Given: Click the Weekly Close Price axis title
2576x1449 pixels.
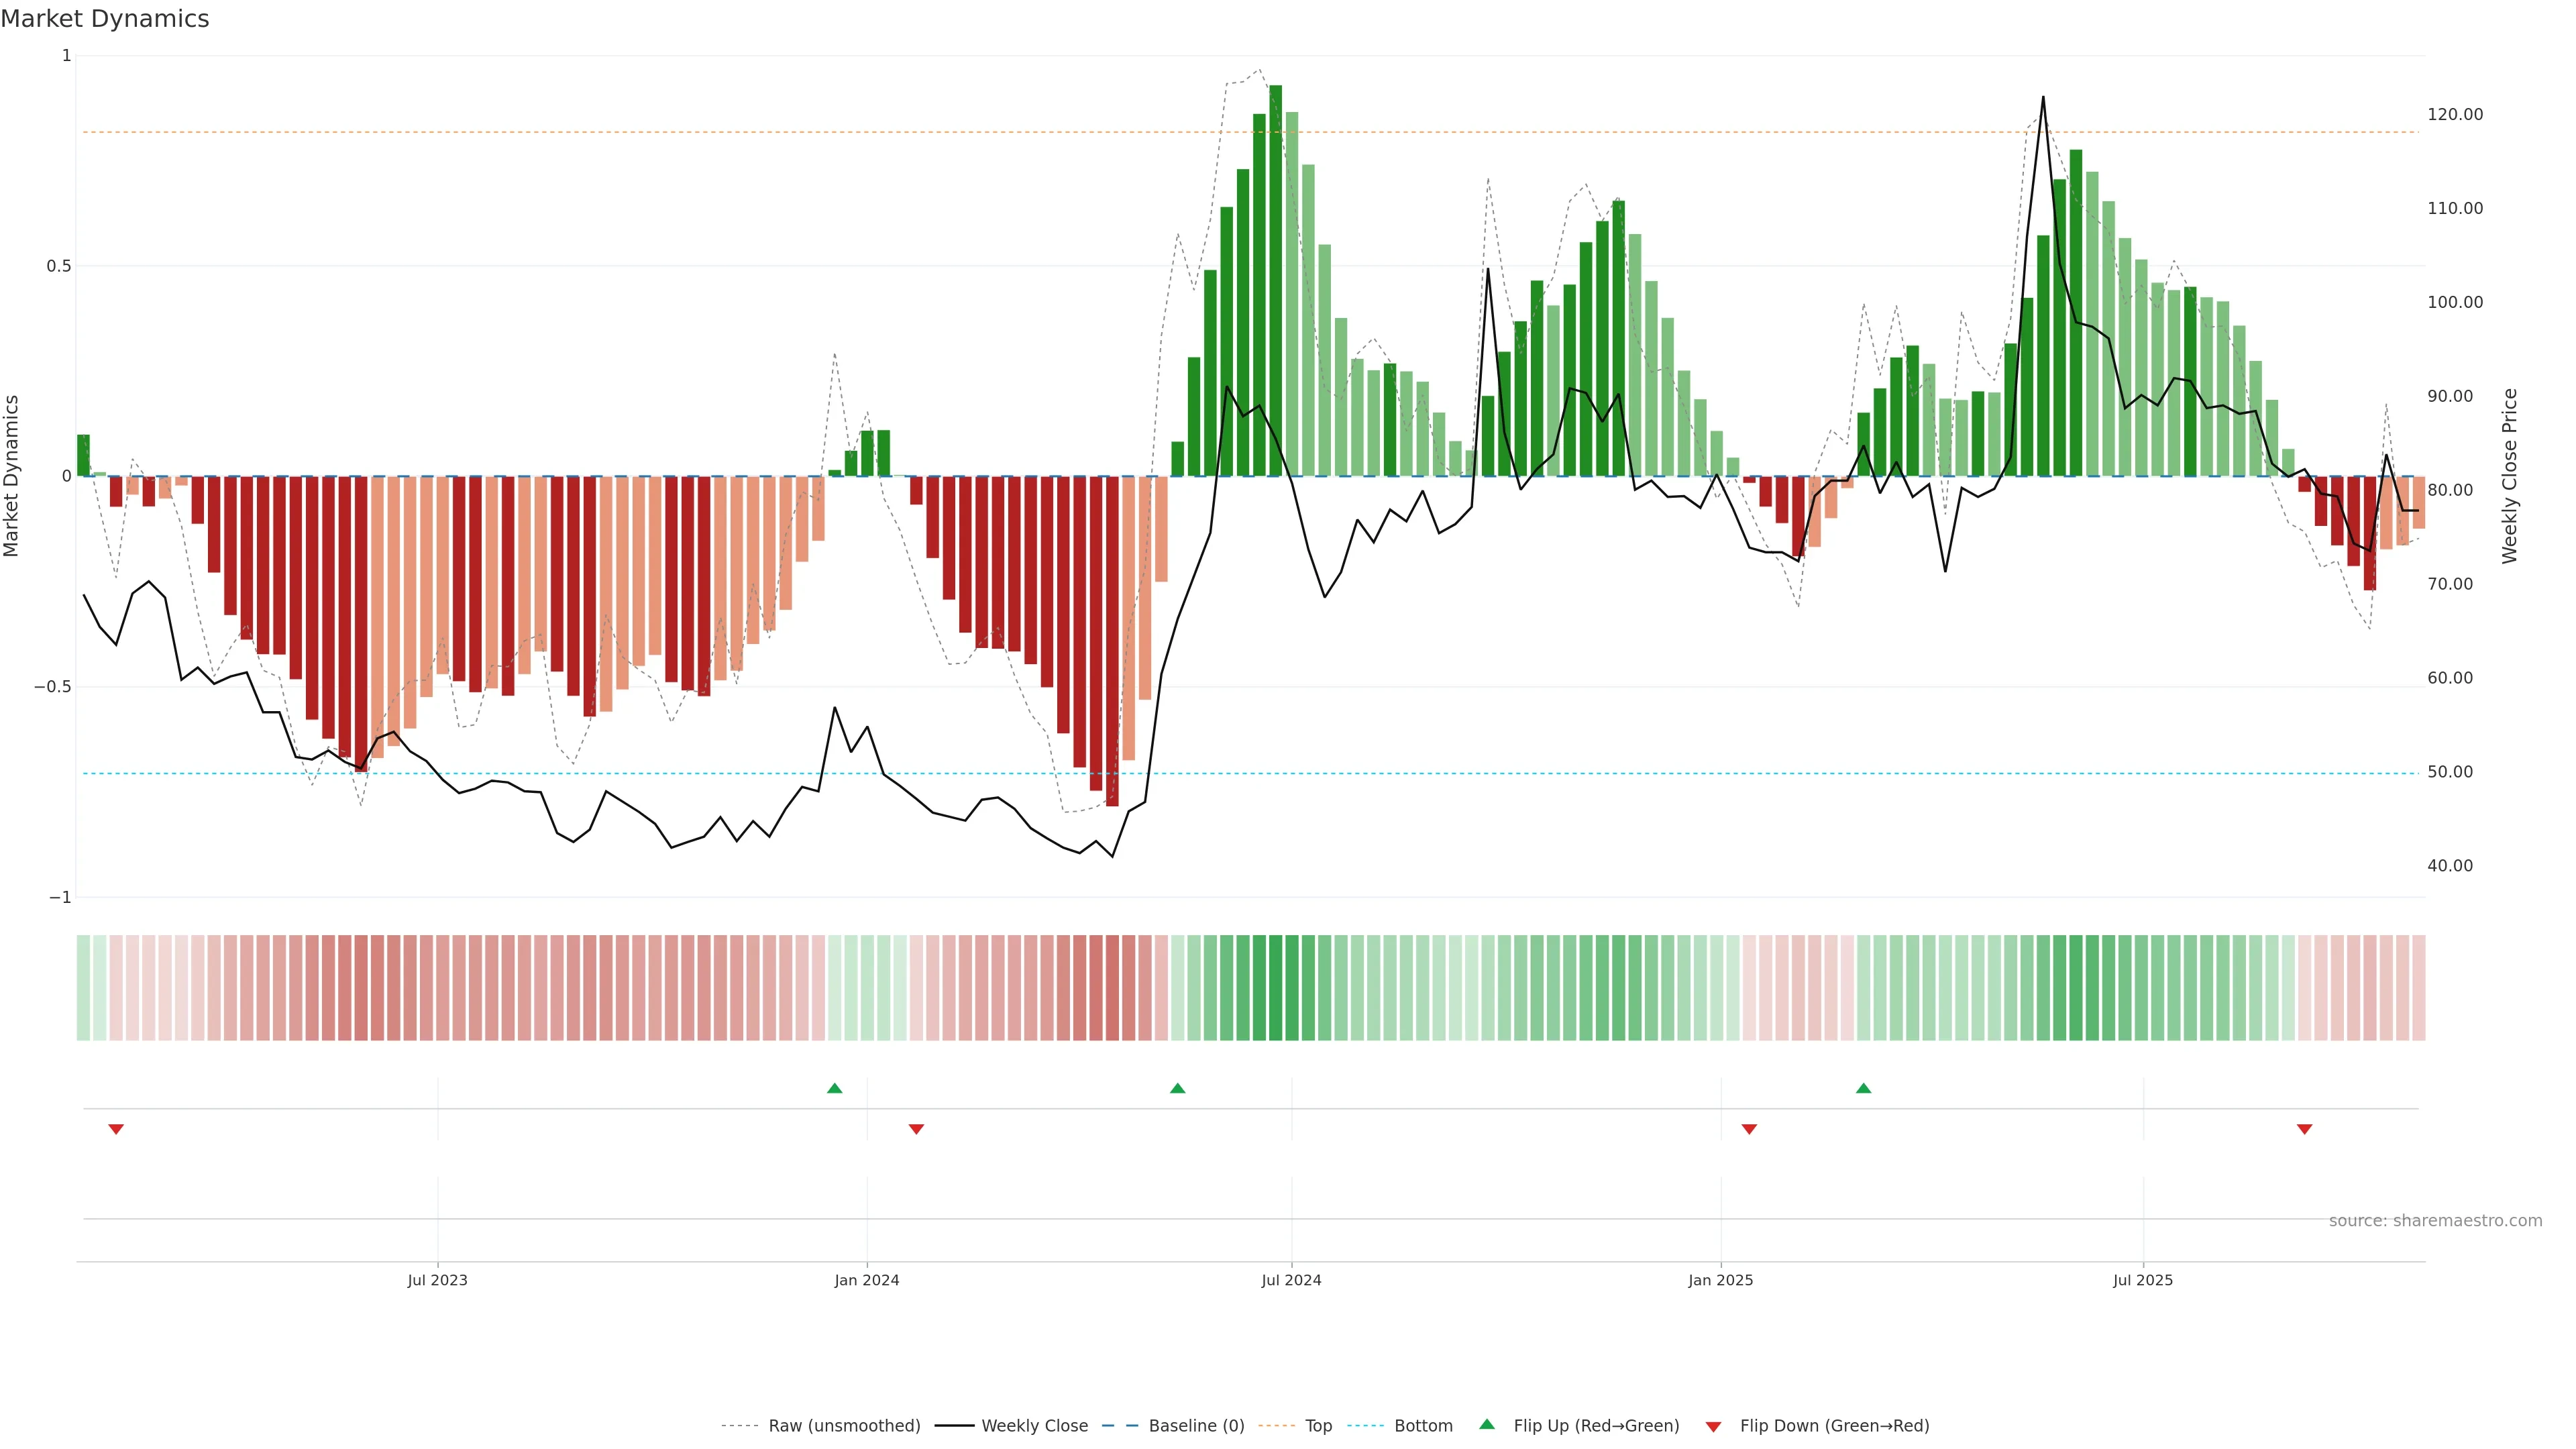Looking at the screenshot, I should pyautogui.click(x=2510, y=476).
